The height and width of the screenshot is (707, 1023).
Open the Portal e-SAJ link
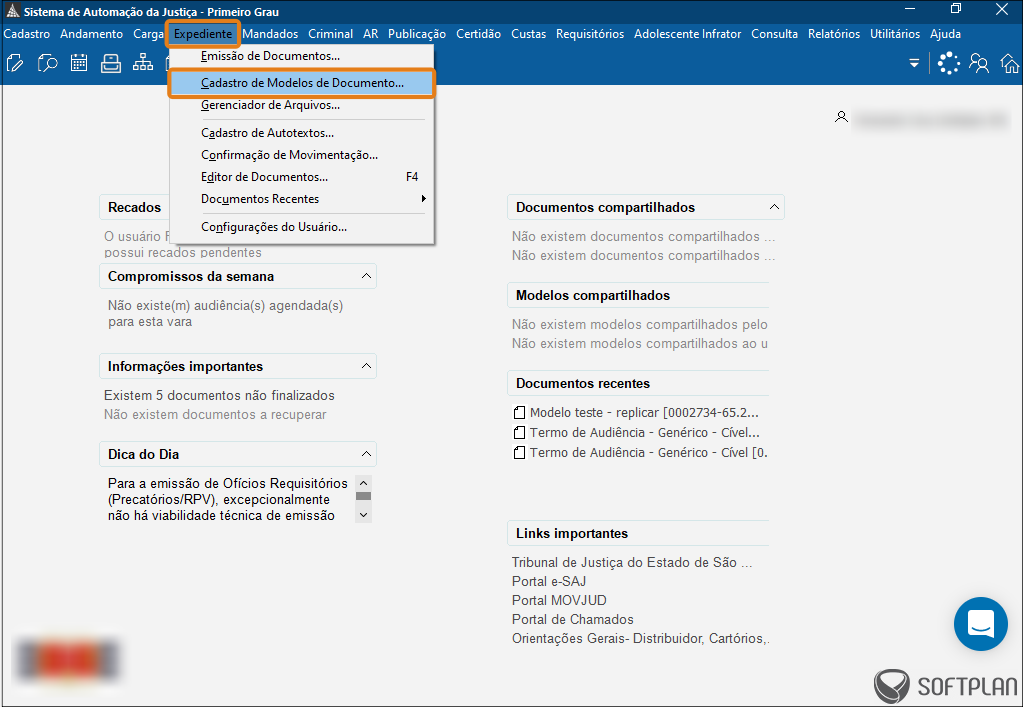(x=549, y=581)
